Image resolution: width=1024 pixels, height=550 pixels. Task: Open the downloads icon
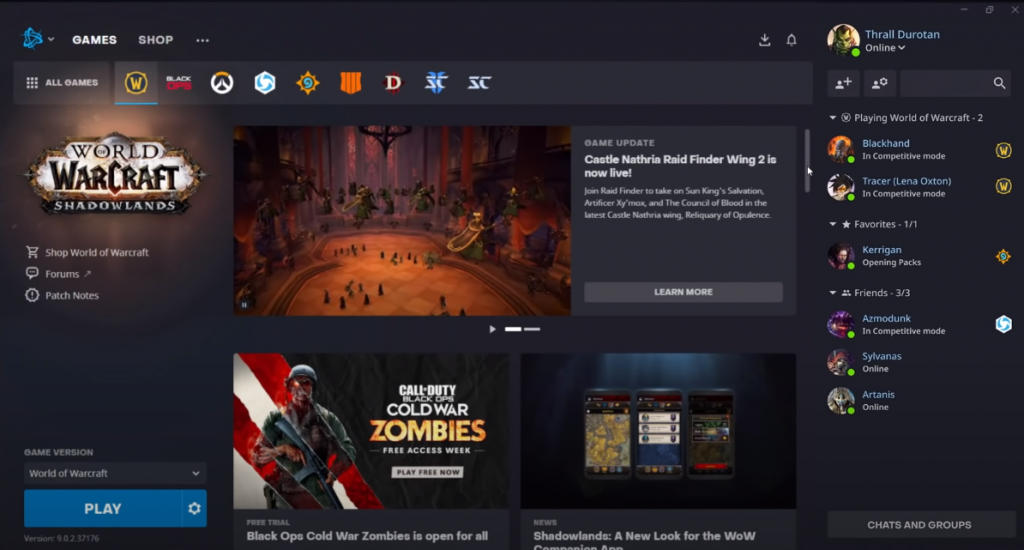765,40
